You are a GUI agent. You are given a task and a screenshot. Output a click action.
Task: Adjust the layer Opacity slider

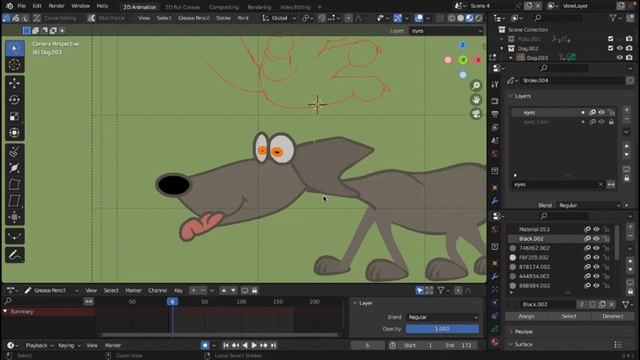tap(442, 329)
